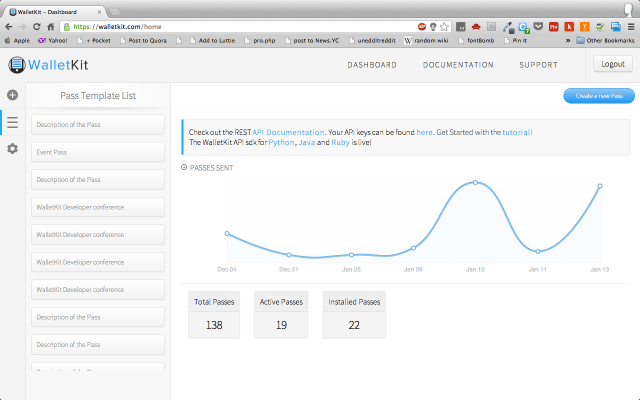The height and width of the screenshot is (400, 640).
Task: Click the Logout button
Action: tap(613, 64)
